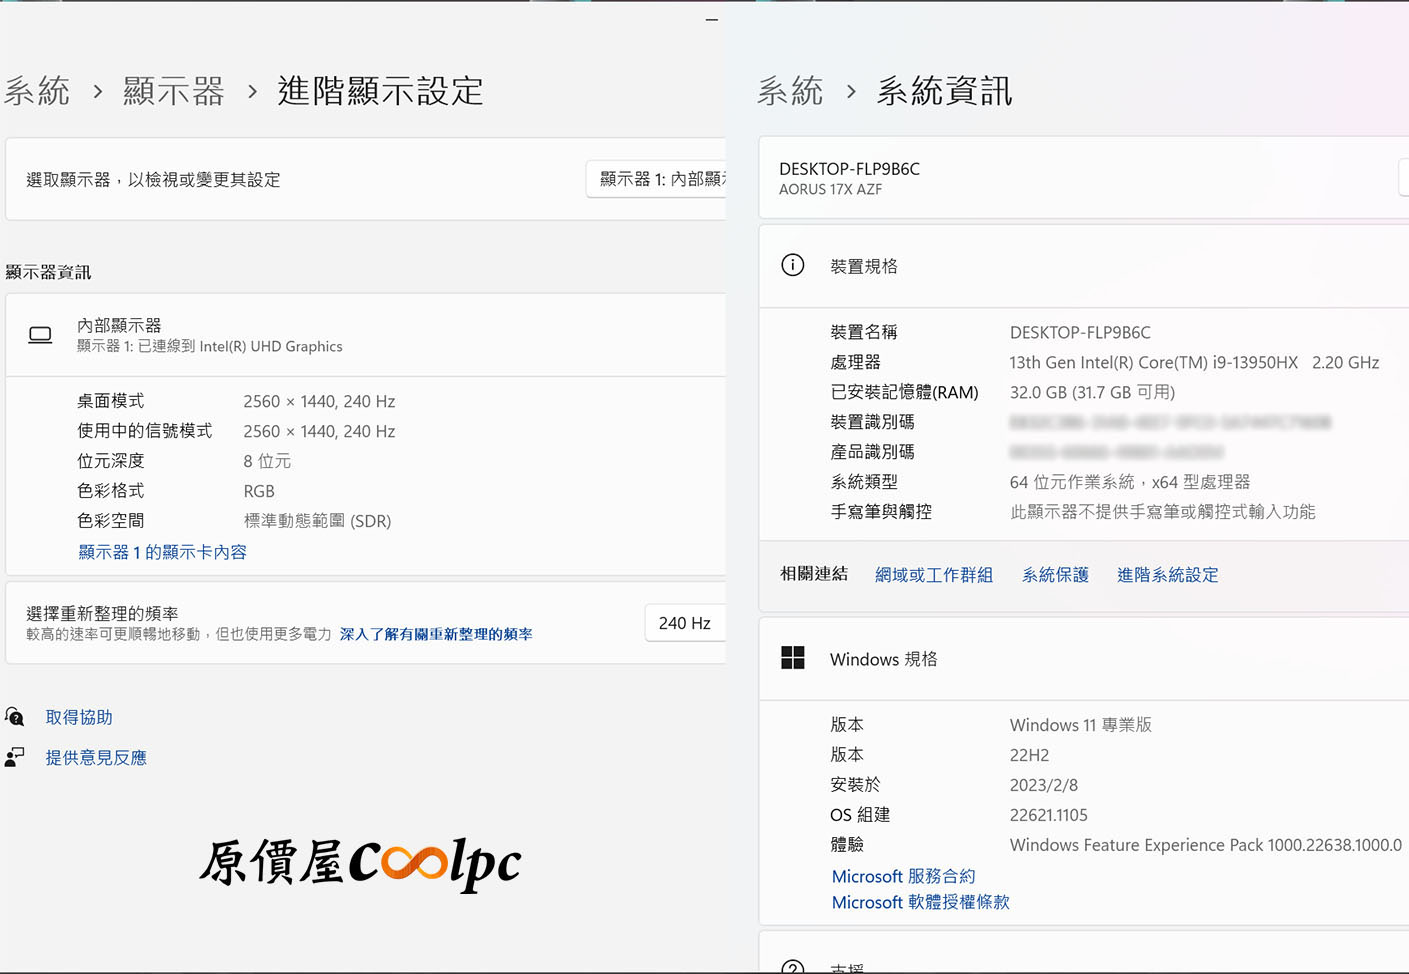Open Microsoft 軟體授權條款 link

pos(920,902)
